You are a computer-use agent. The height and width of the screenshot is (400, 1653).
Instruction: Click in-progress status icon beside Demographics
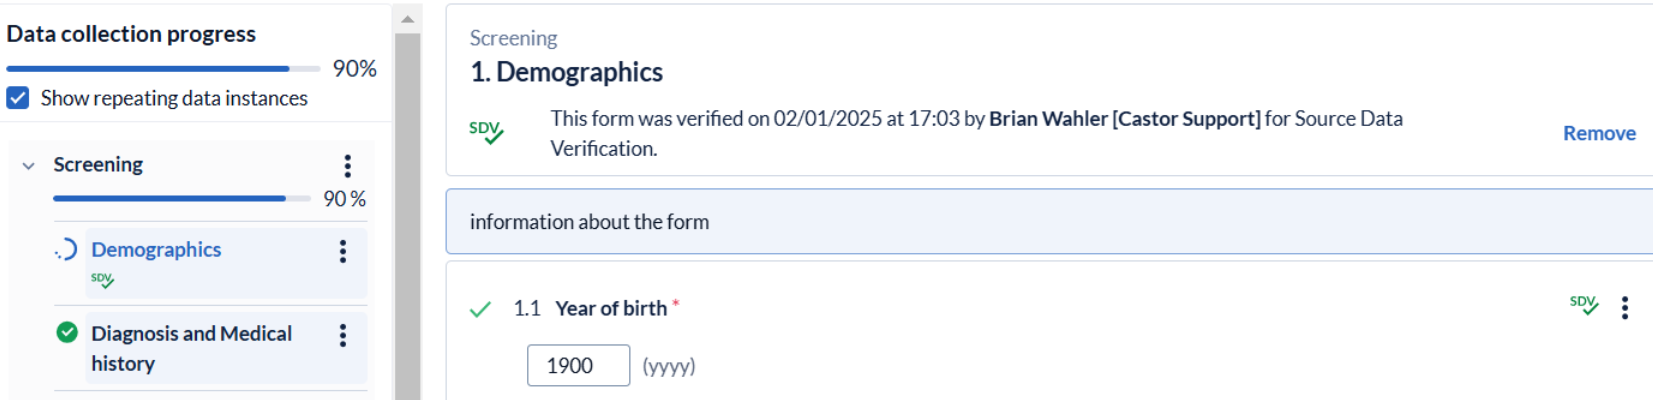tap(66, 250)
